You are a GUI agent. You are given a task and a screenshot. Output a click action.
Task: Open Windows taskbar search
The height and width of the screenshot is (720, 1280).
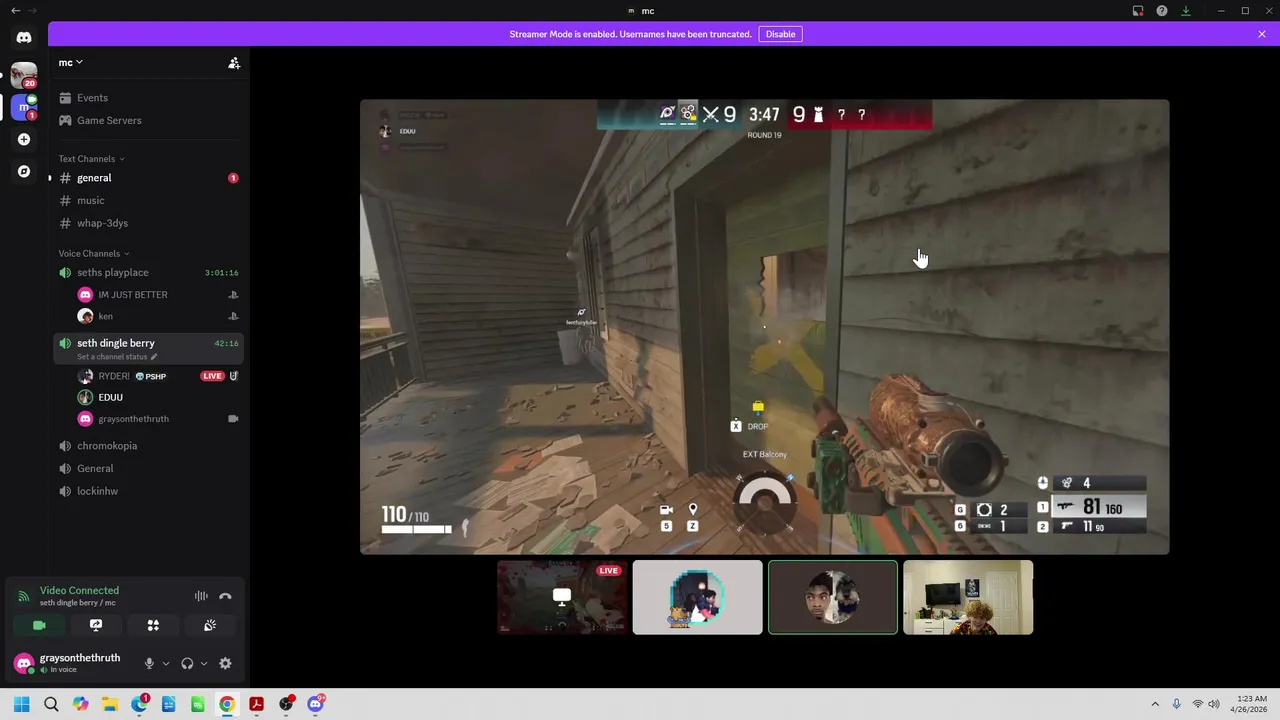51,704
